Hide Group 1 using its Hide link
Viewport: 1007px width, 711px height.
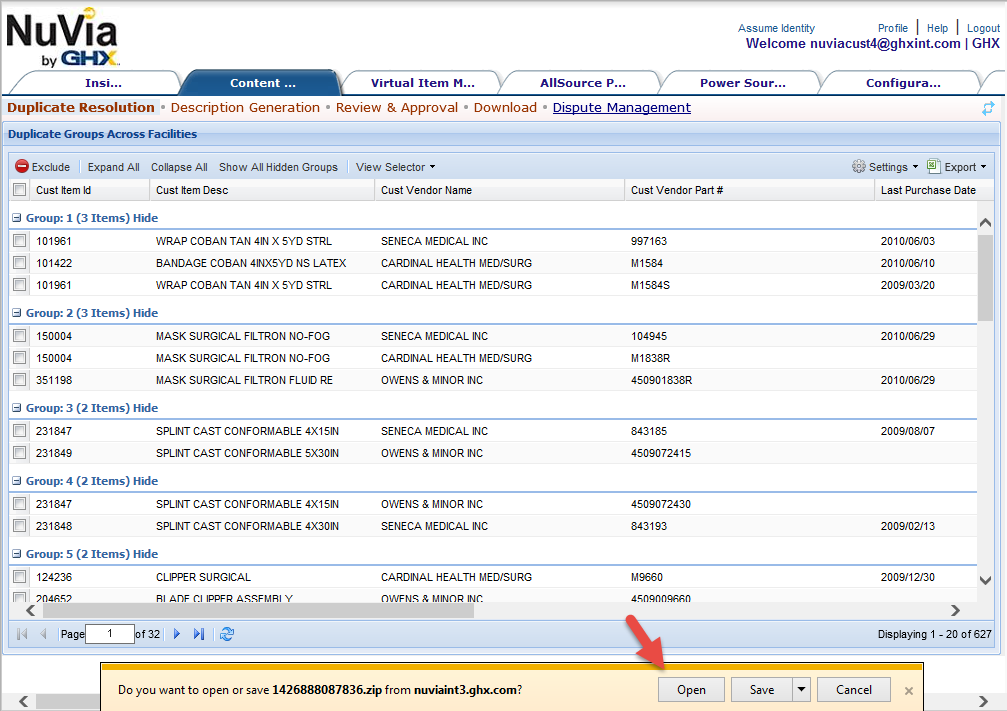pos(145,218)
